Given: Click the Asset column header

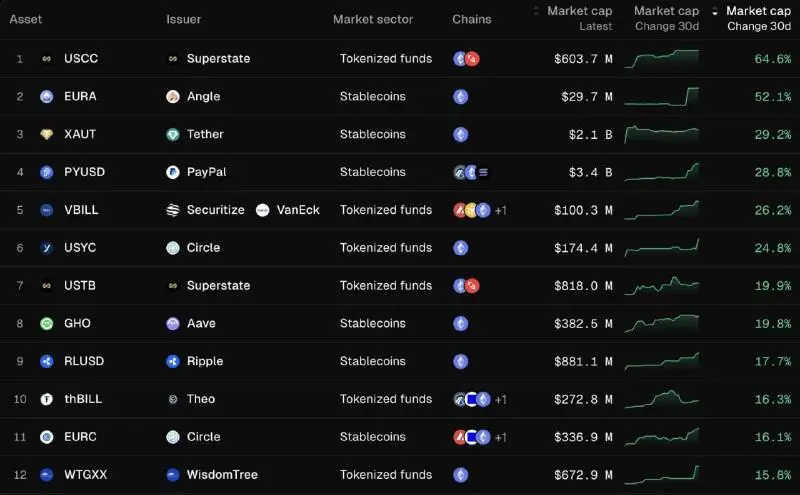Looking at the screenshot, I should (26, 19).
